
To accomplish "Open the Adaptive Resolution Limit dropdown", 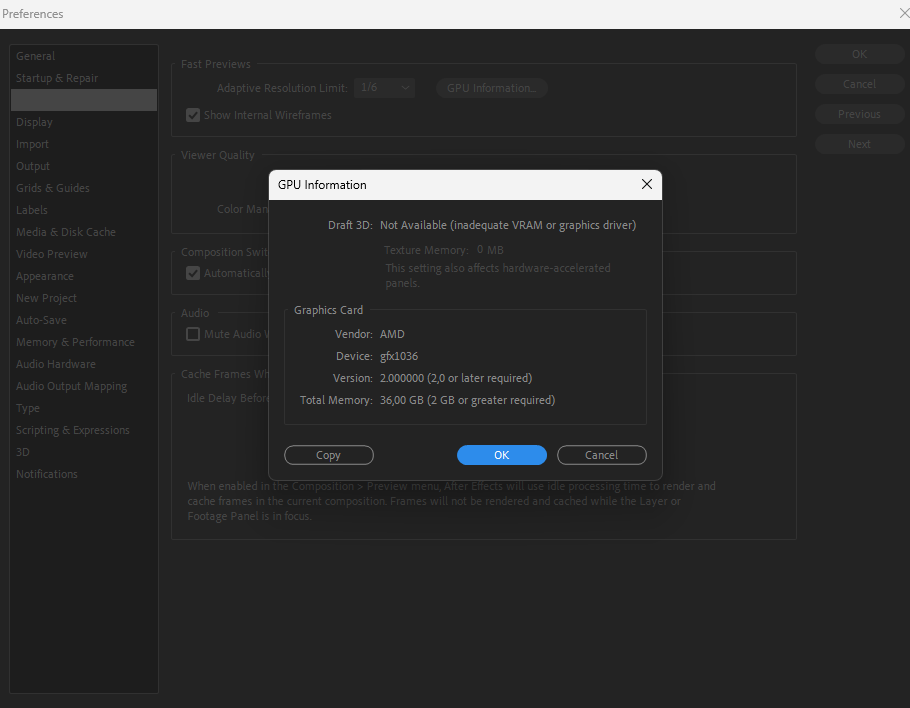I will click(x=384, y=87).
